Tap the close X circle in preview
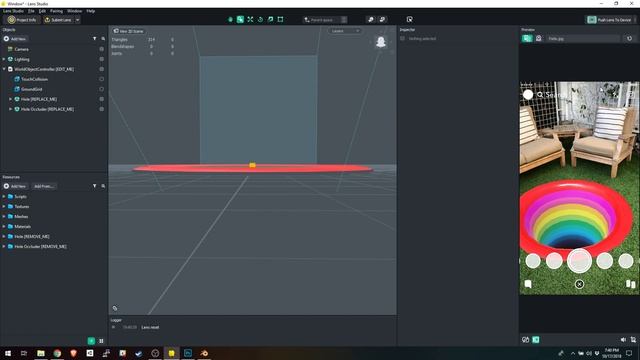Screen dimensions: 640x360 579,284
